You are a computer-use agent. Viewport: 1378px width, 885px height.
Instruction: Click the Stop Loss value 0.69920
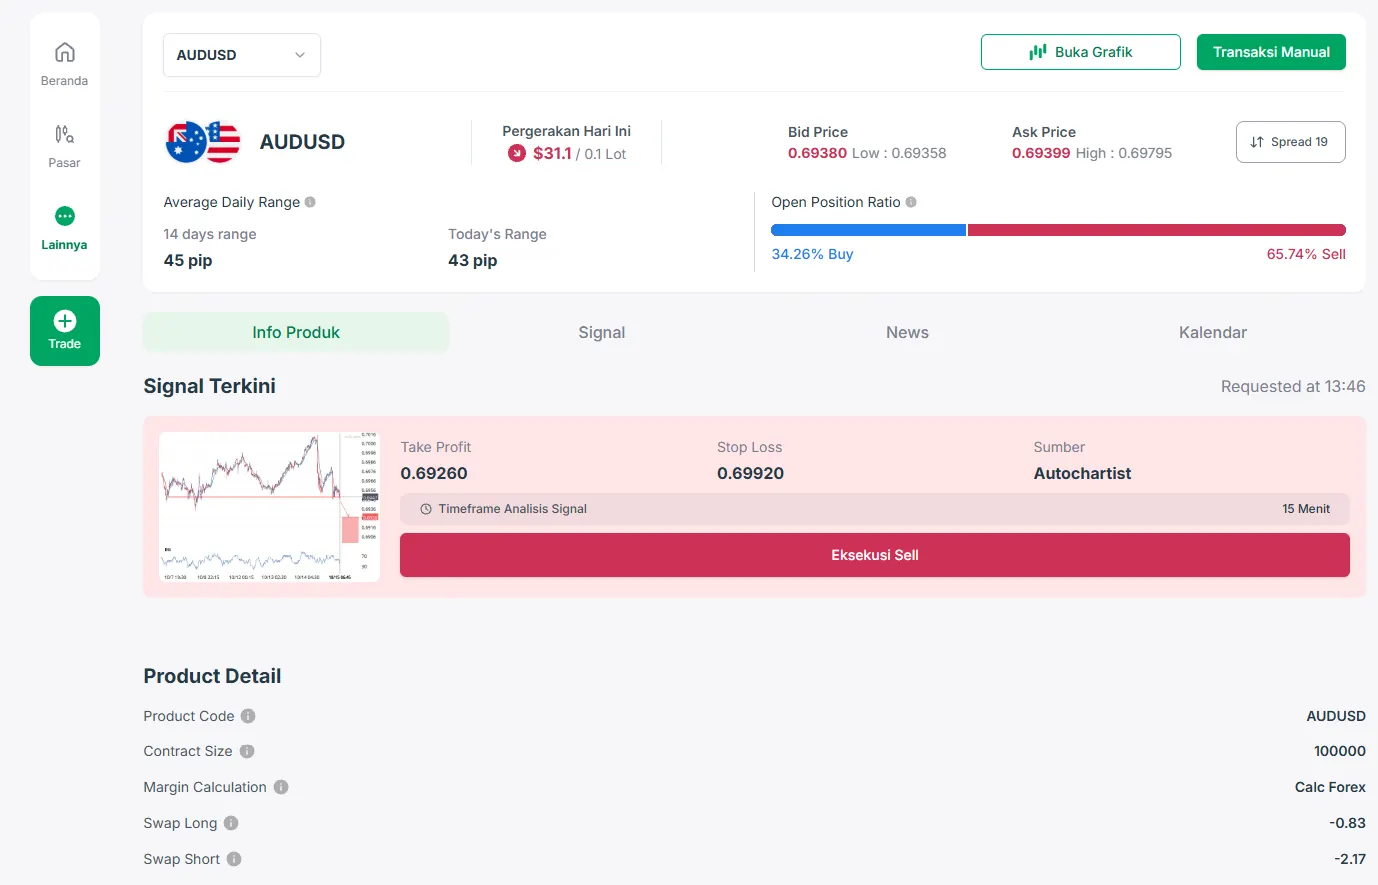click(750, 473)
